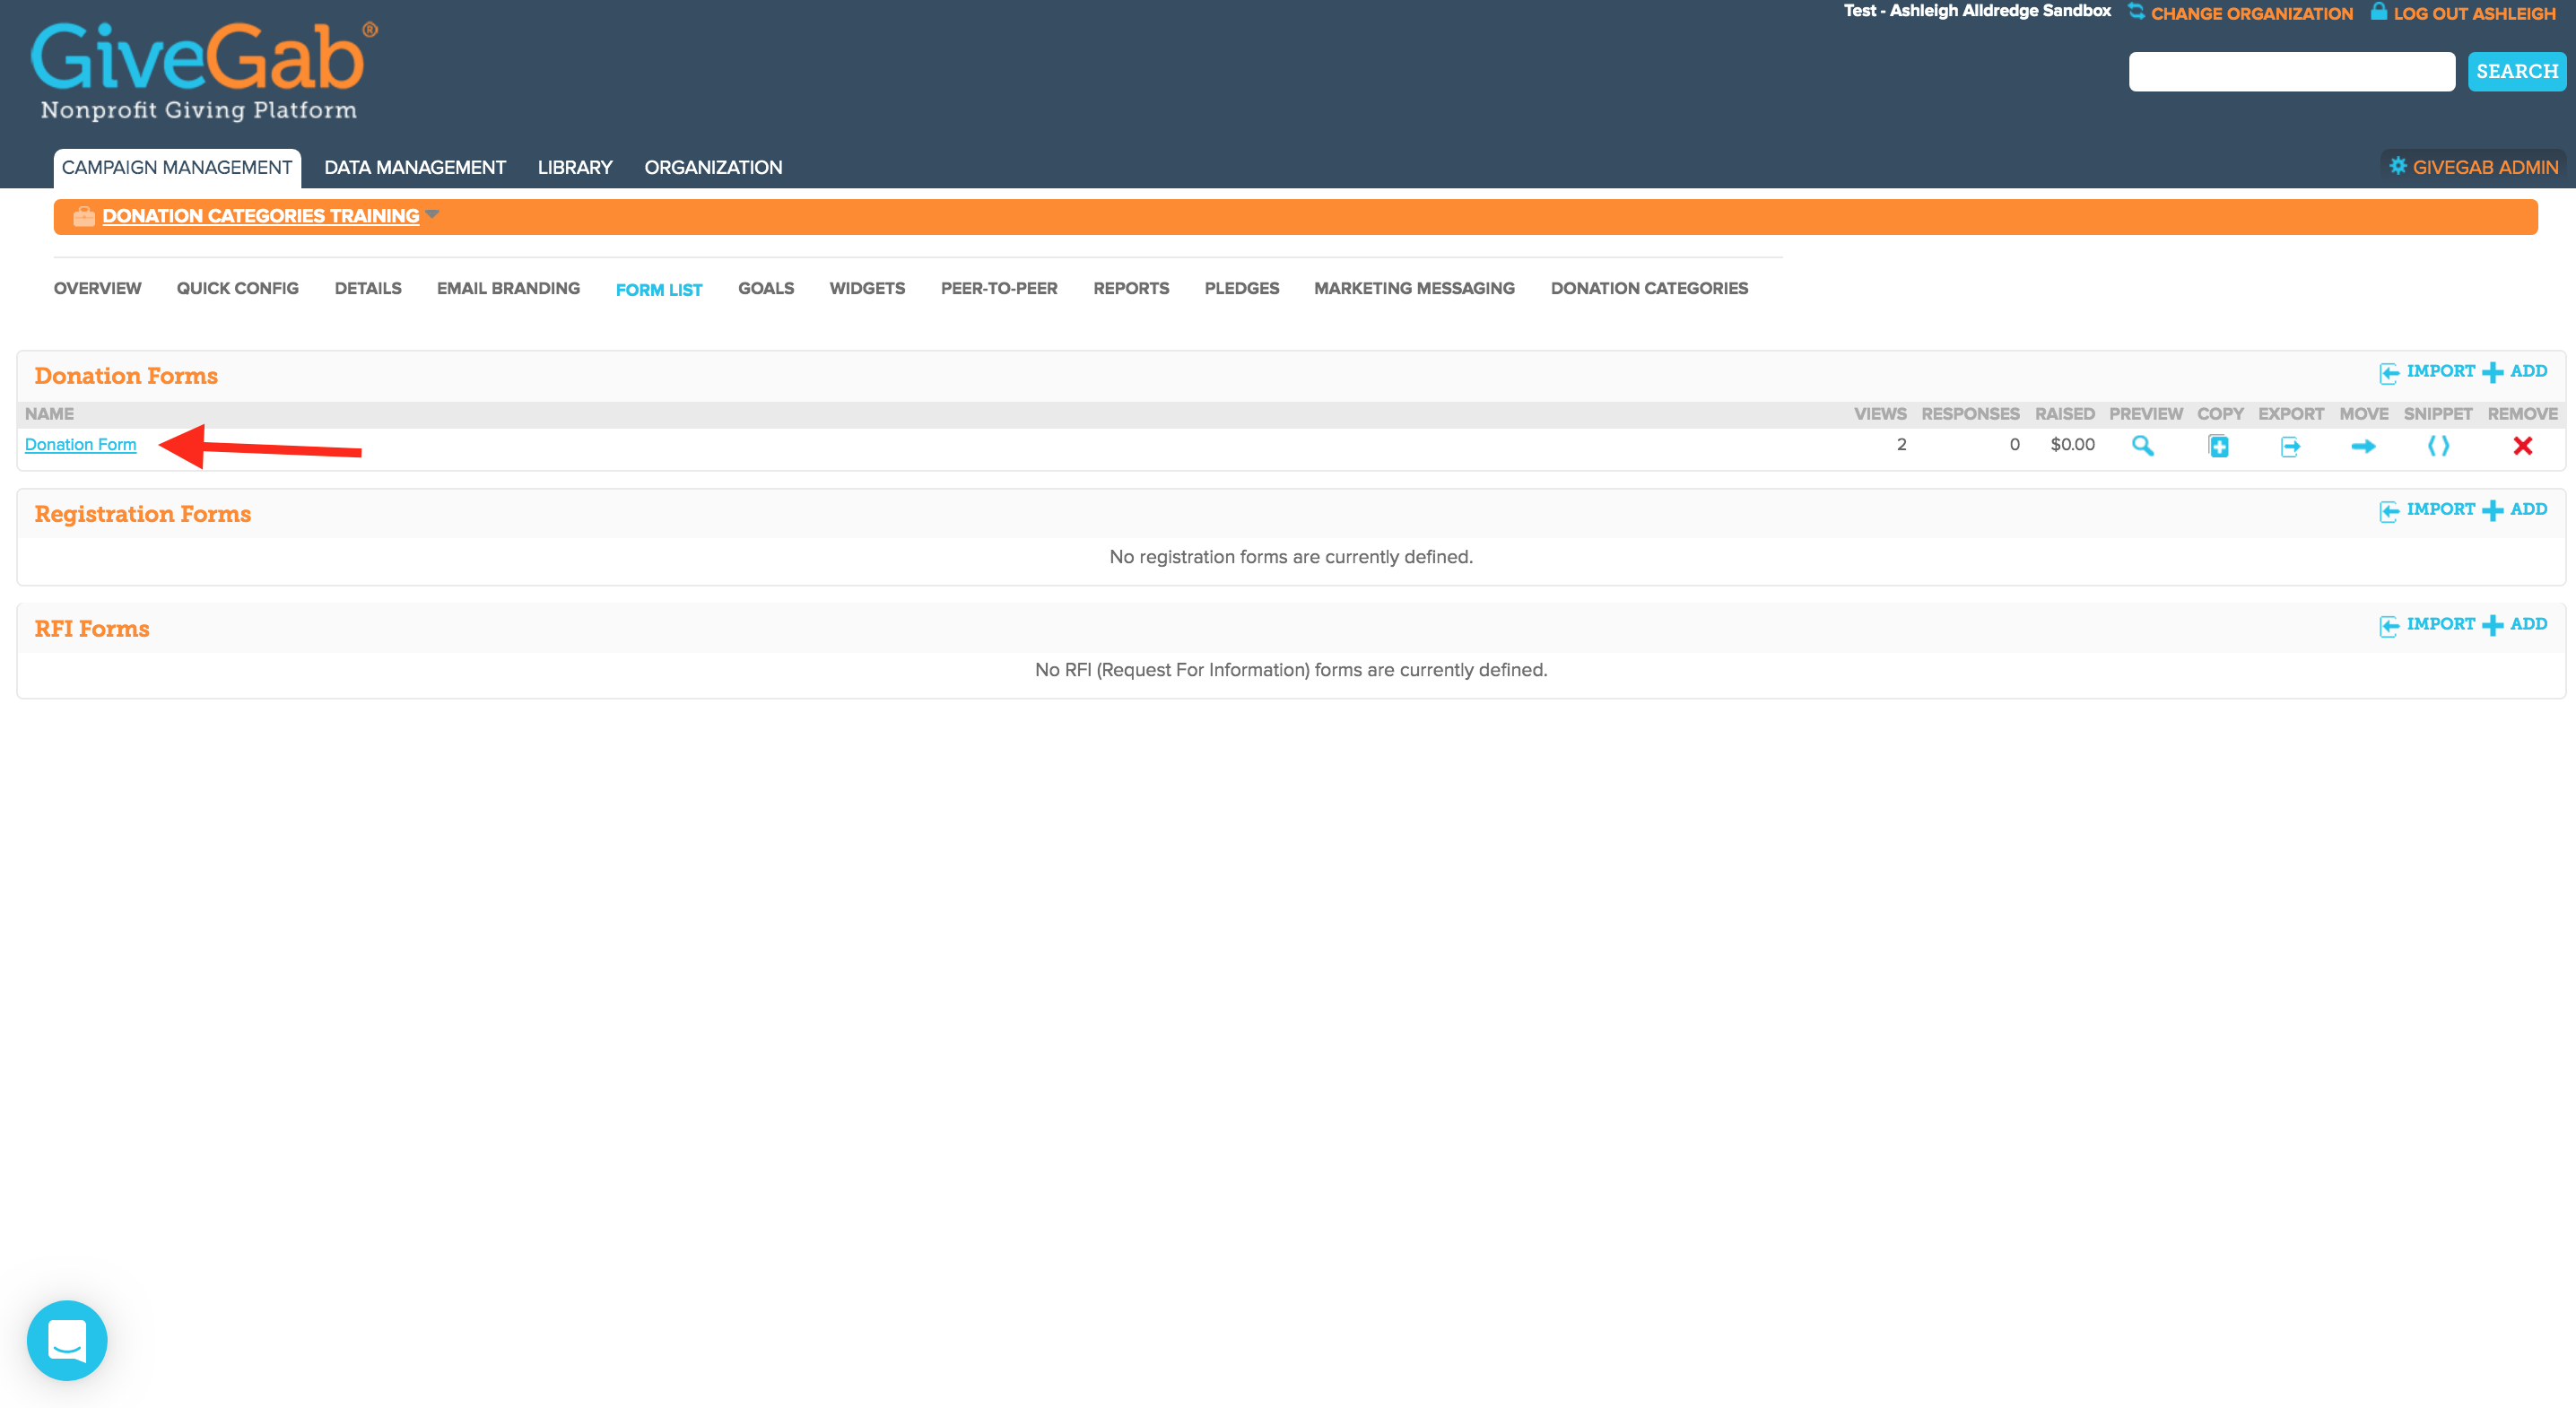2576x1408 pixels.
Task: Open the Reports section
Action: click(1131, 288)
